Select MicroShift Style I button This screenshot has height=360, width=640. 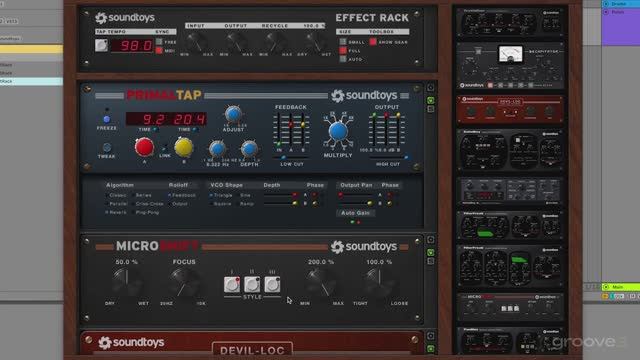tap(232, 284)
